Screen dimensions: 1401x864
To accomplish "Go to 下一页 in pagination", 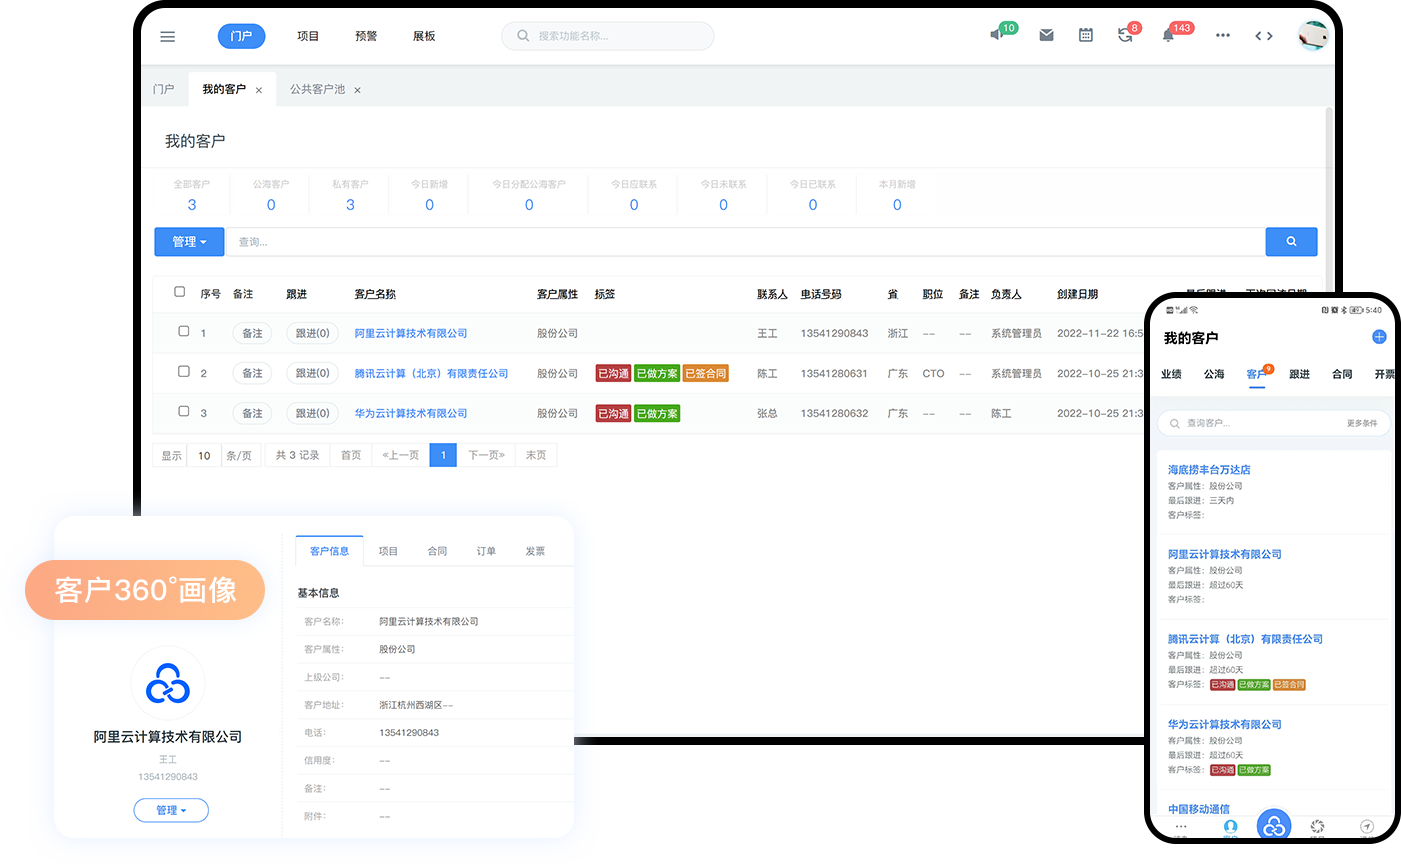I will tap(486, 455).
